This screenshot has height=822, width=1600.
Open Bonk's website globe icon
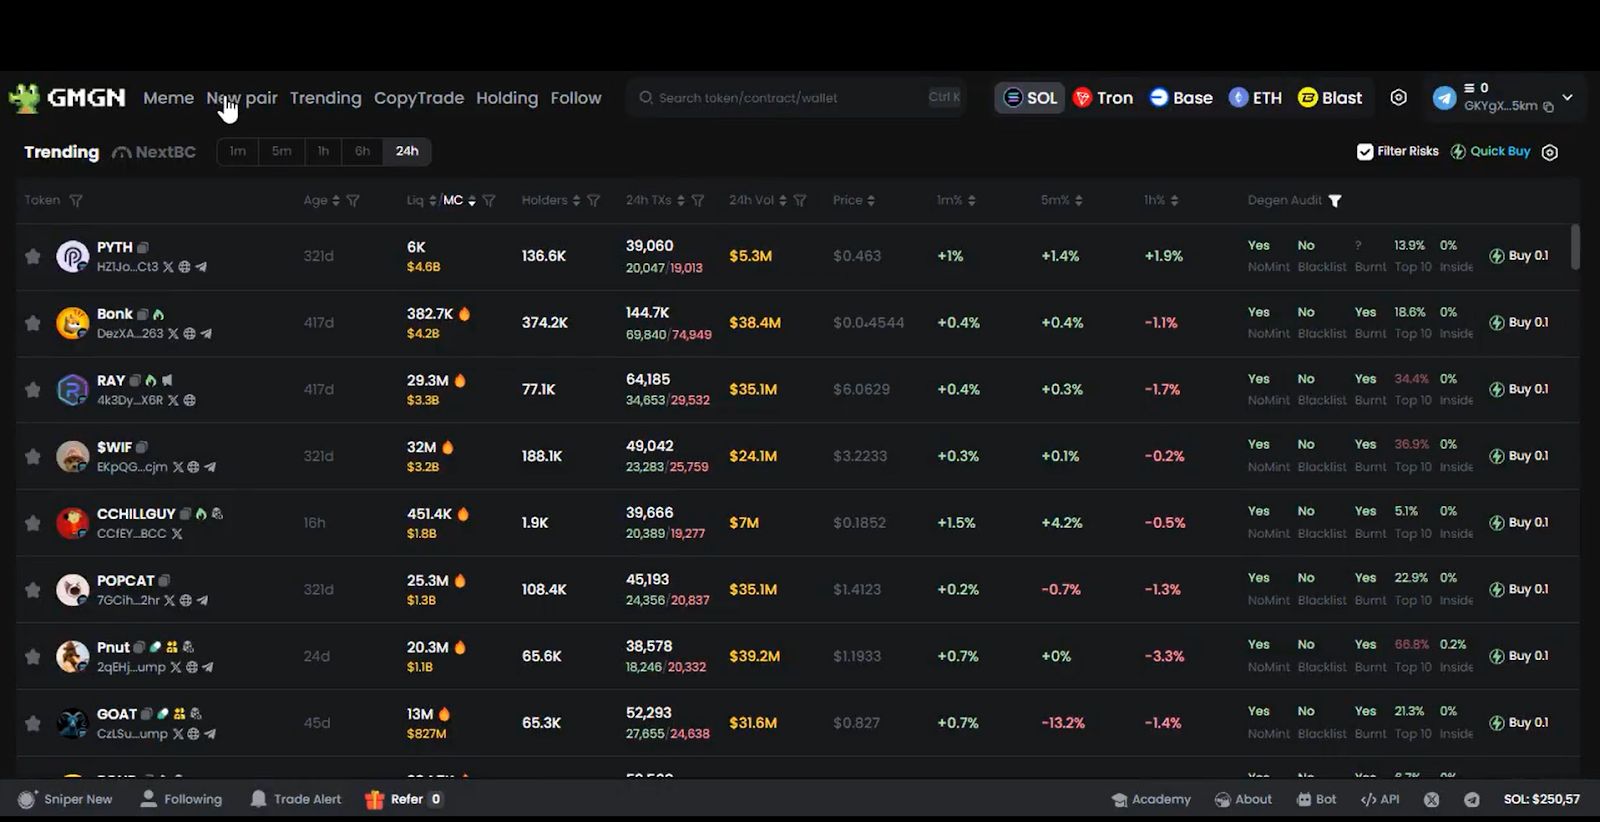[x=189, y=334]
